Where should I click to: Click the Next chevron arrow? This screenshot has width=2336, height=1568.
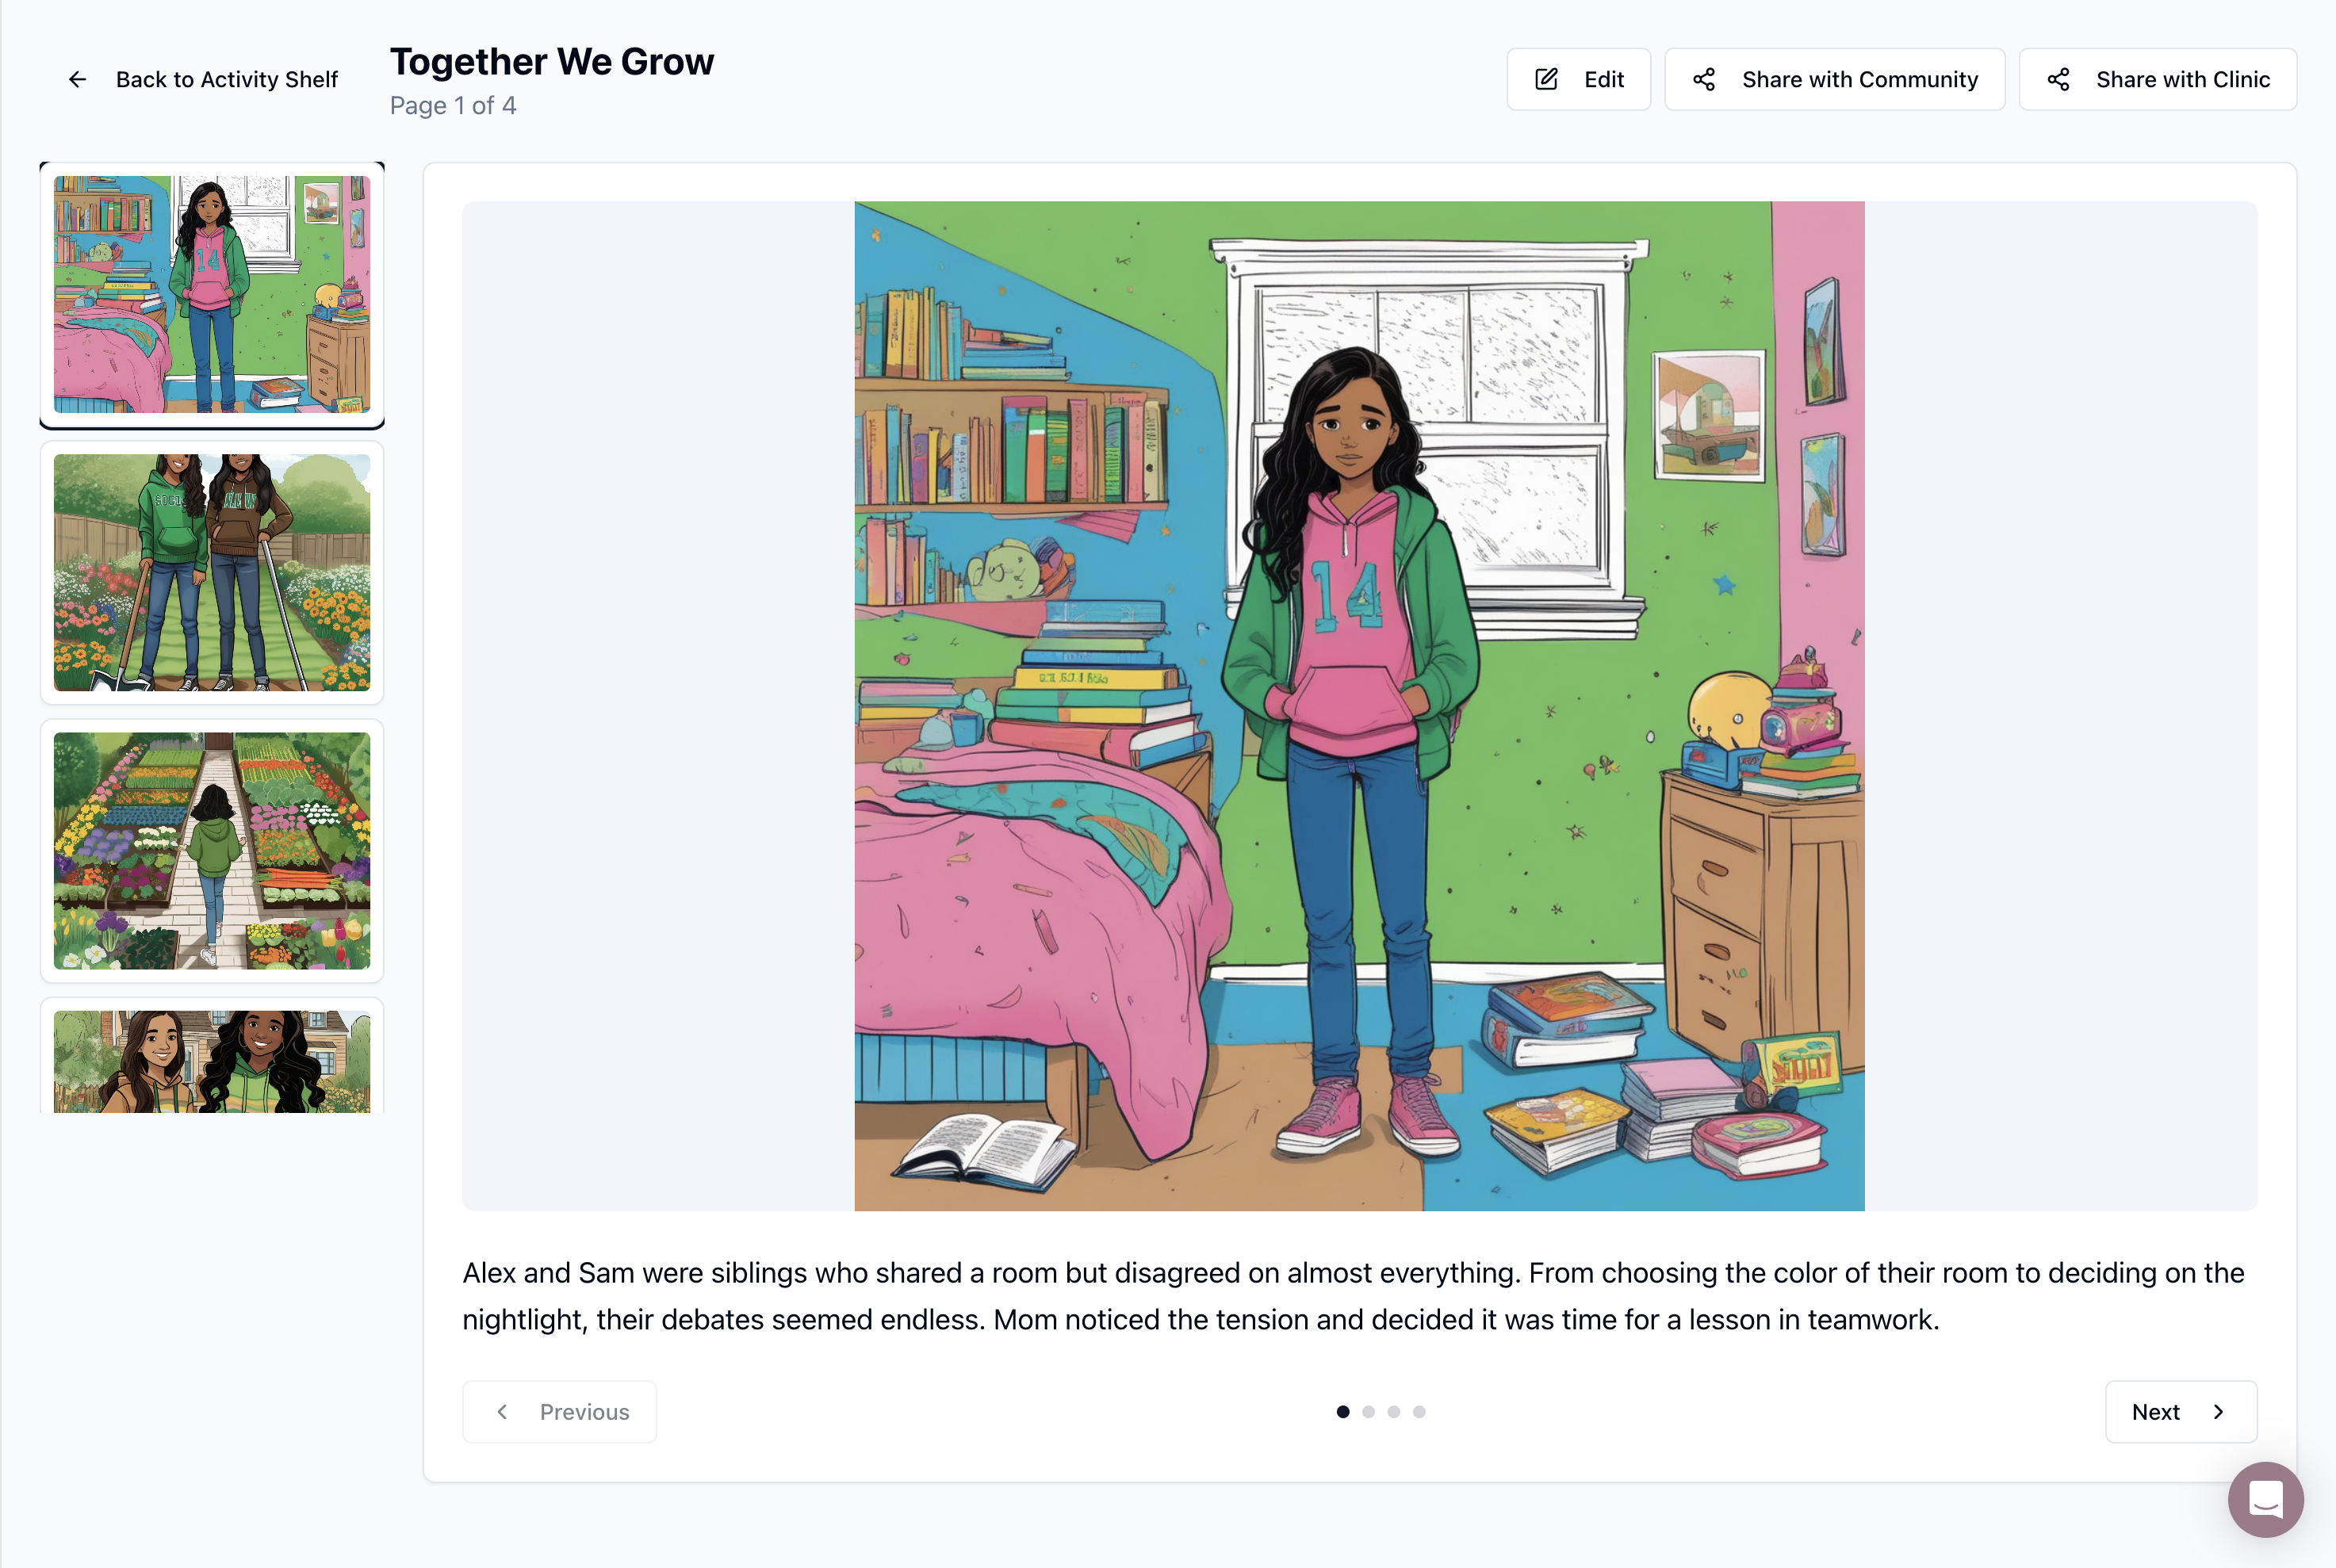(x=2218, y=1412)
